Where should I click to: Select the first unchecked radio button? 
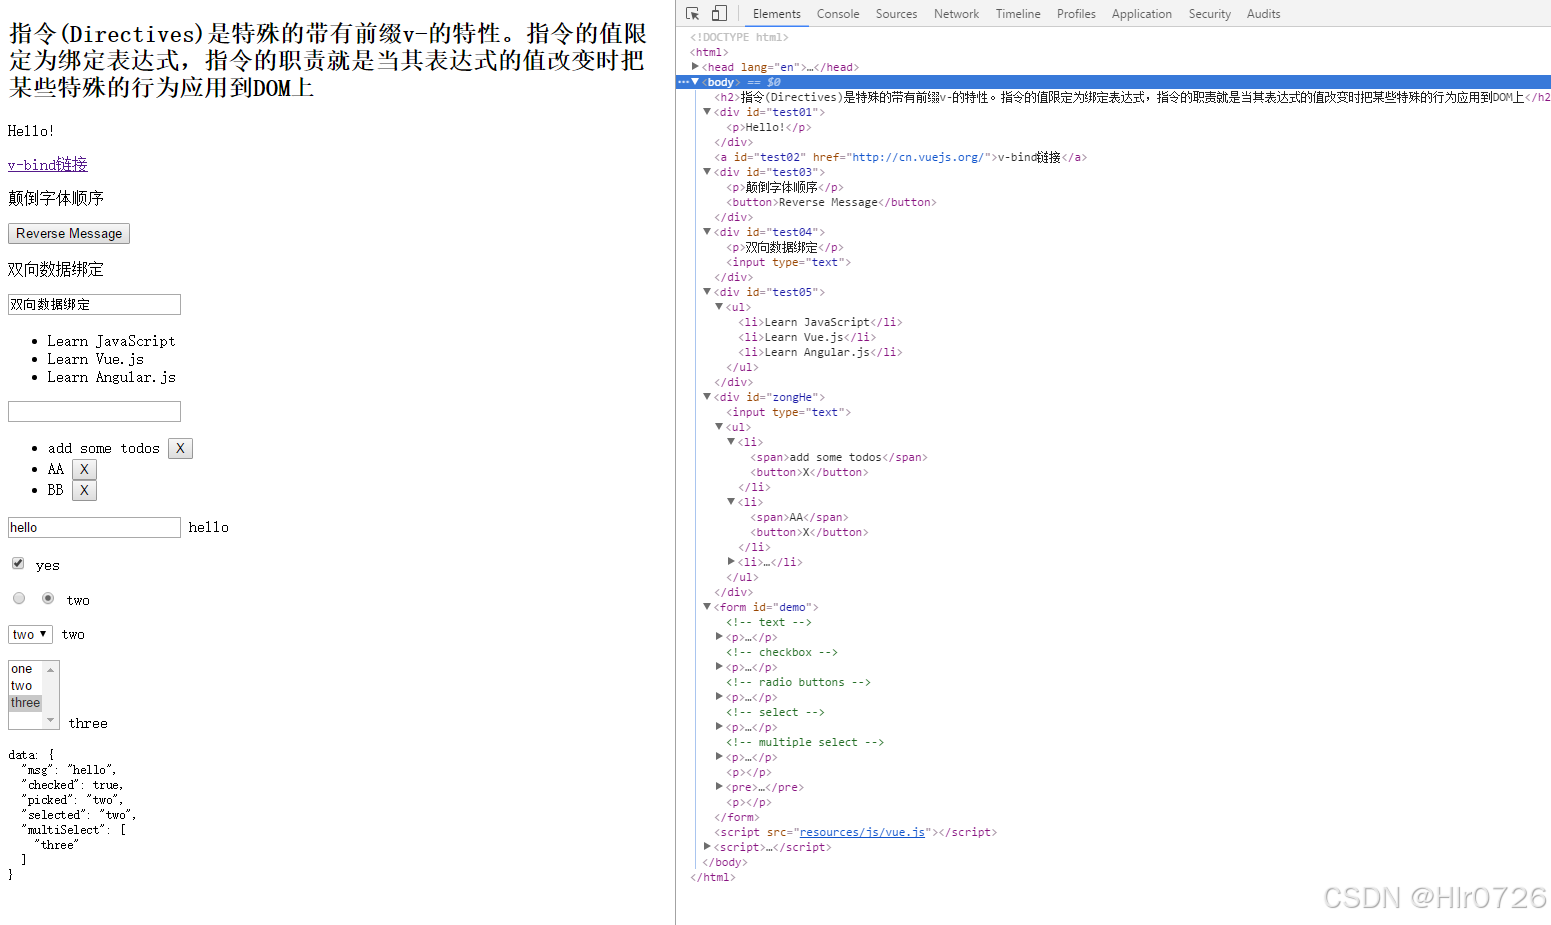[x=18, y=597]
